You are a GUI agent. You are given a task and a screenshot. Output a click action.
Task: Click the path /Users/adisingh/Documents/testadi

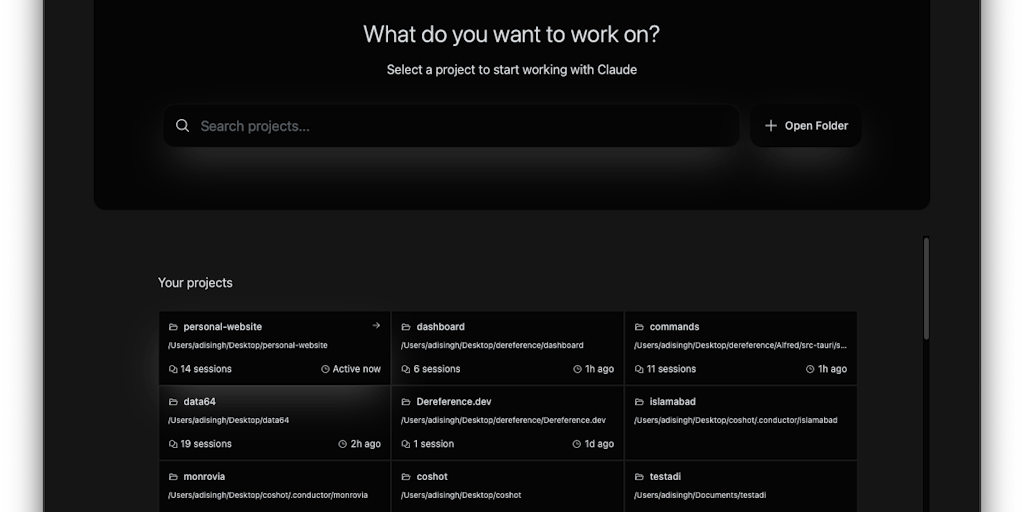(x=700, y=496)
